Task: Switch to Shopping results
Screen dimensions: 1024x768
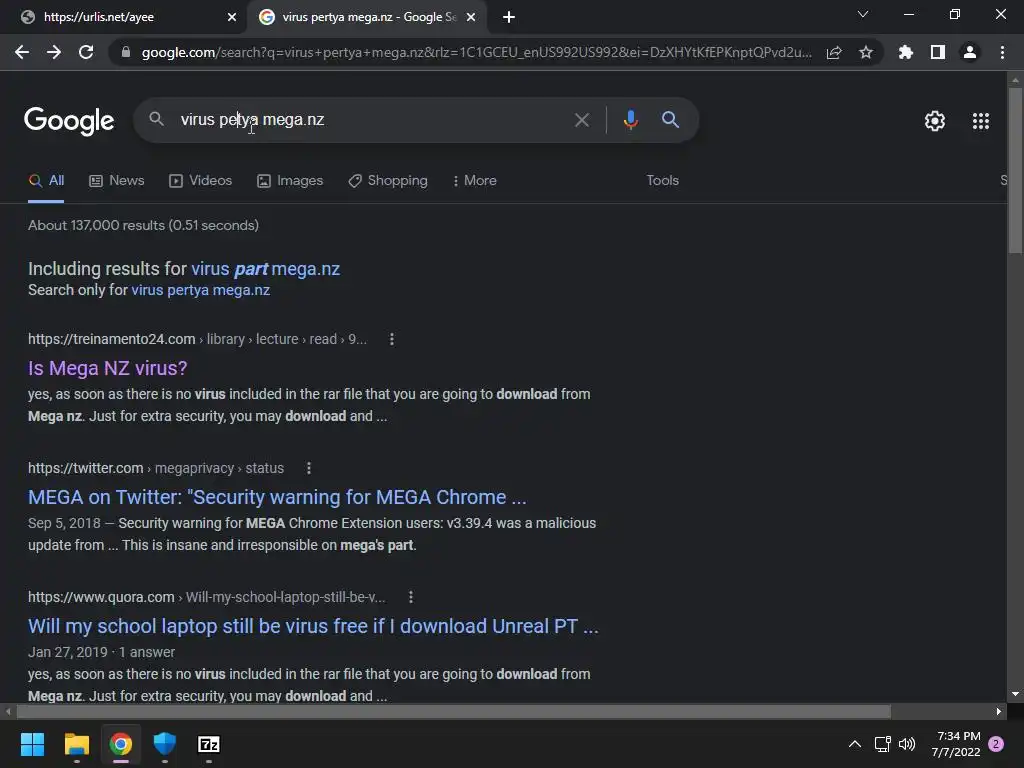Action: coord(388,181)
